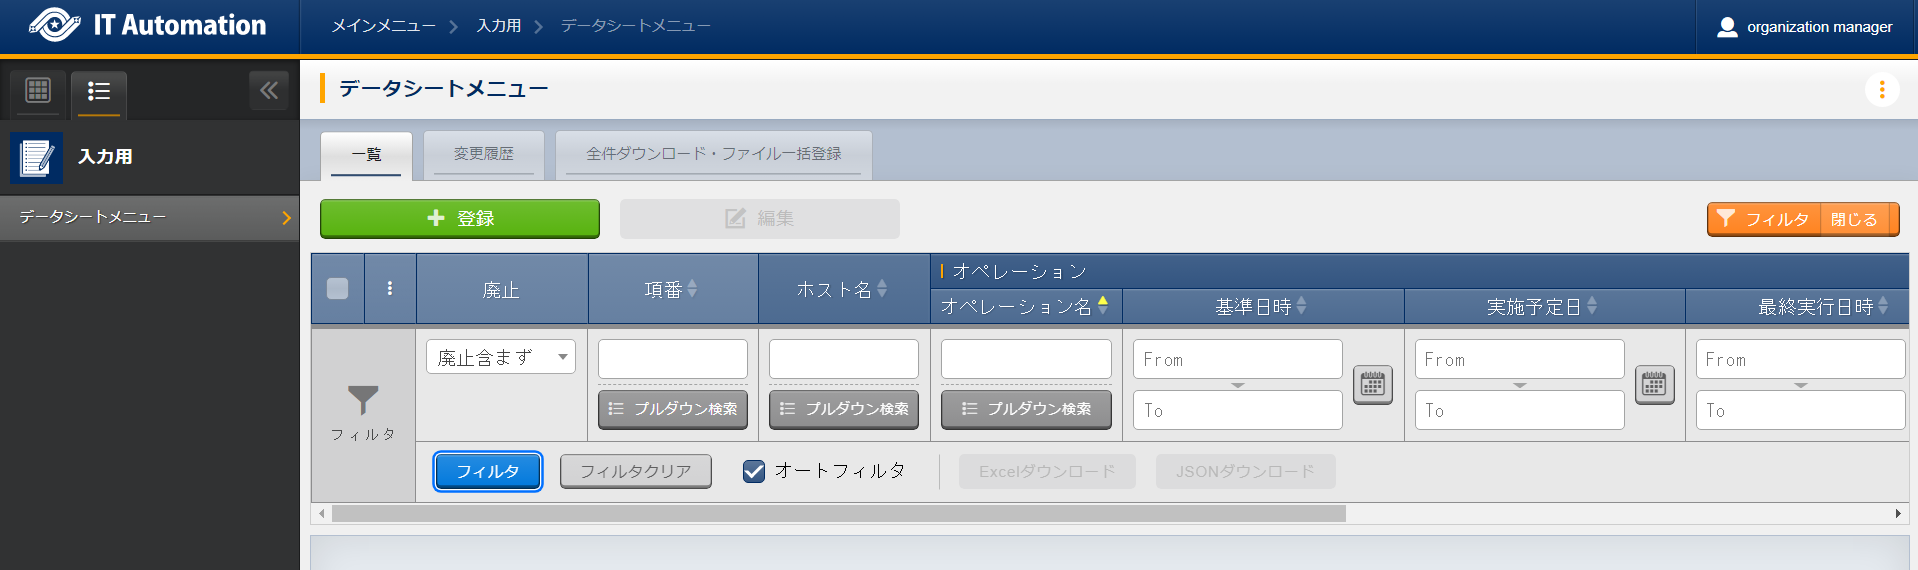Screen dimensions: 1918x570
Task: Click the ホスト名 filter text field
Action: coord(844,359)
